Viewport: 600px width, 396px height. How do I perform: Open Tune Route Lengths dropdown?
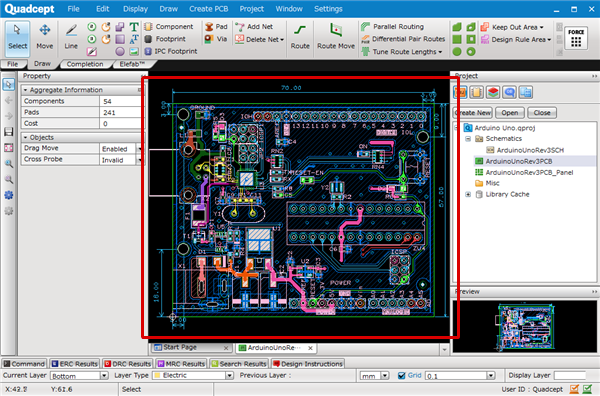[440, 52]
